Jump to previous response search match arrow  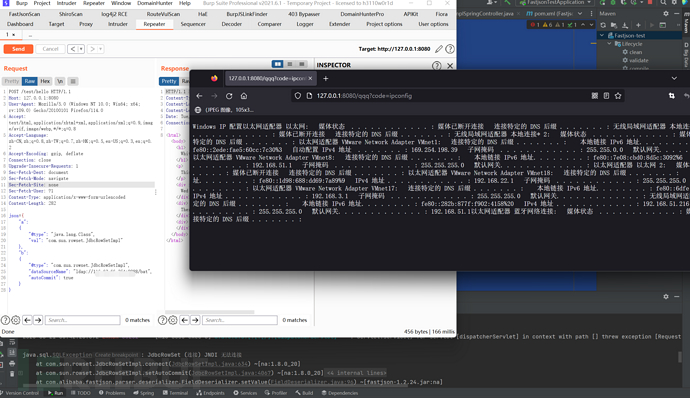(184, 320)
